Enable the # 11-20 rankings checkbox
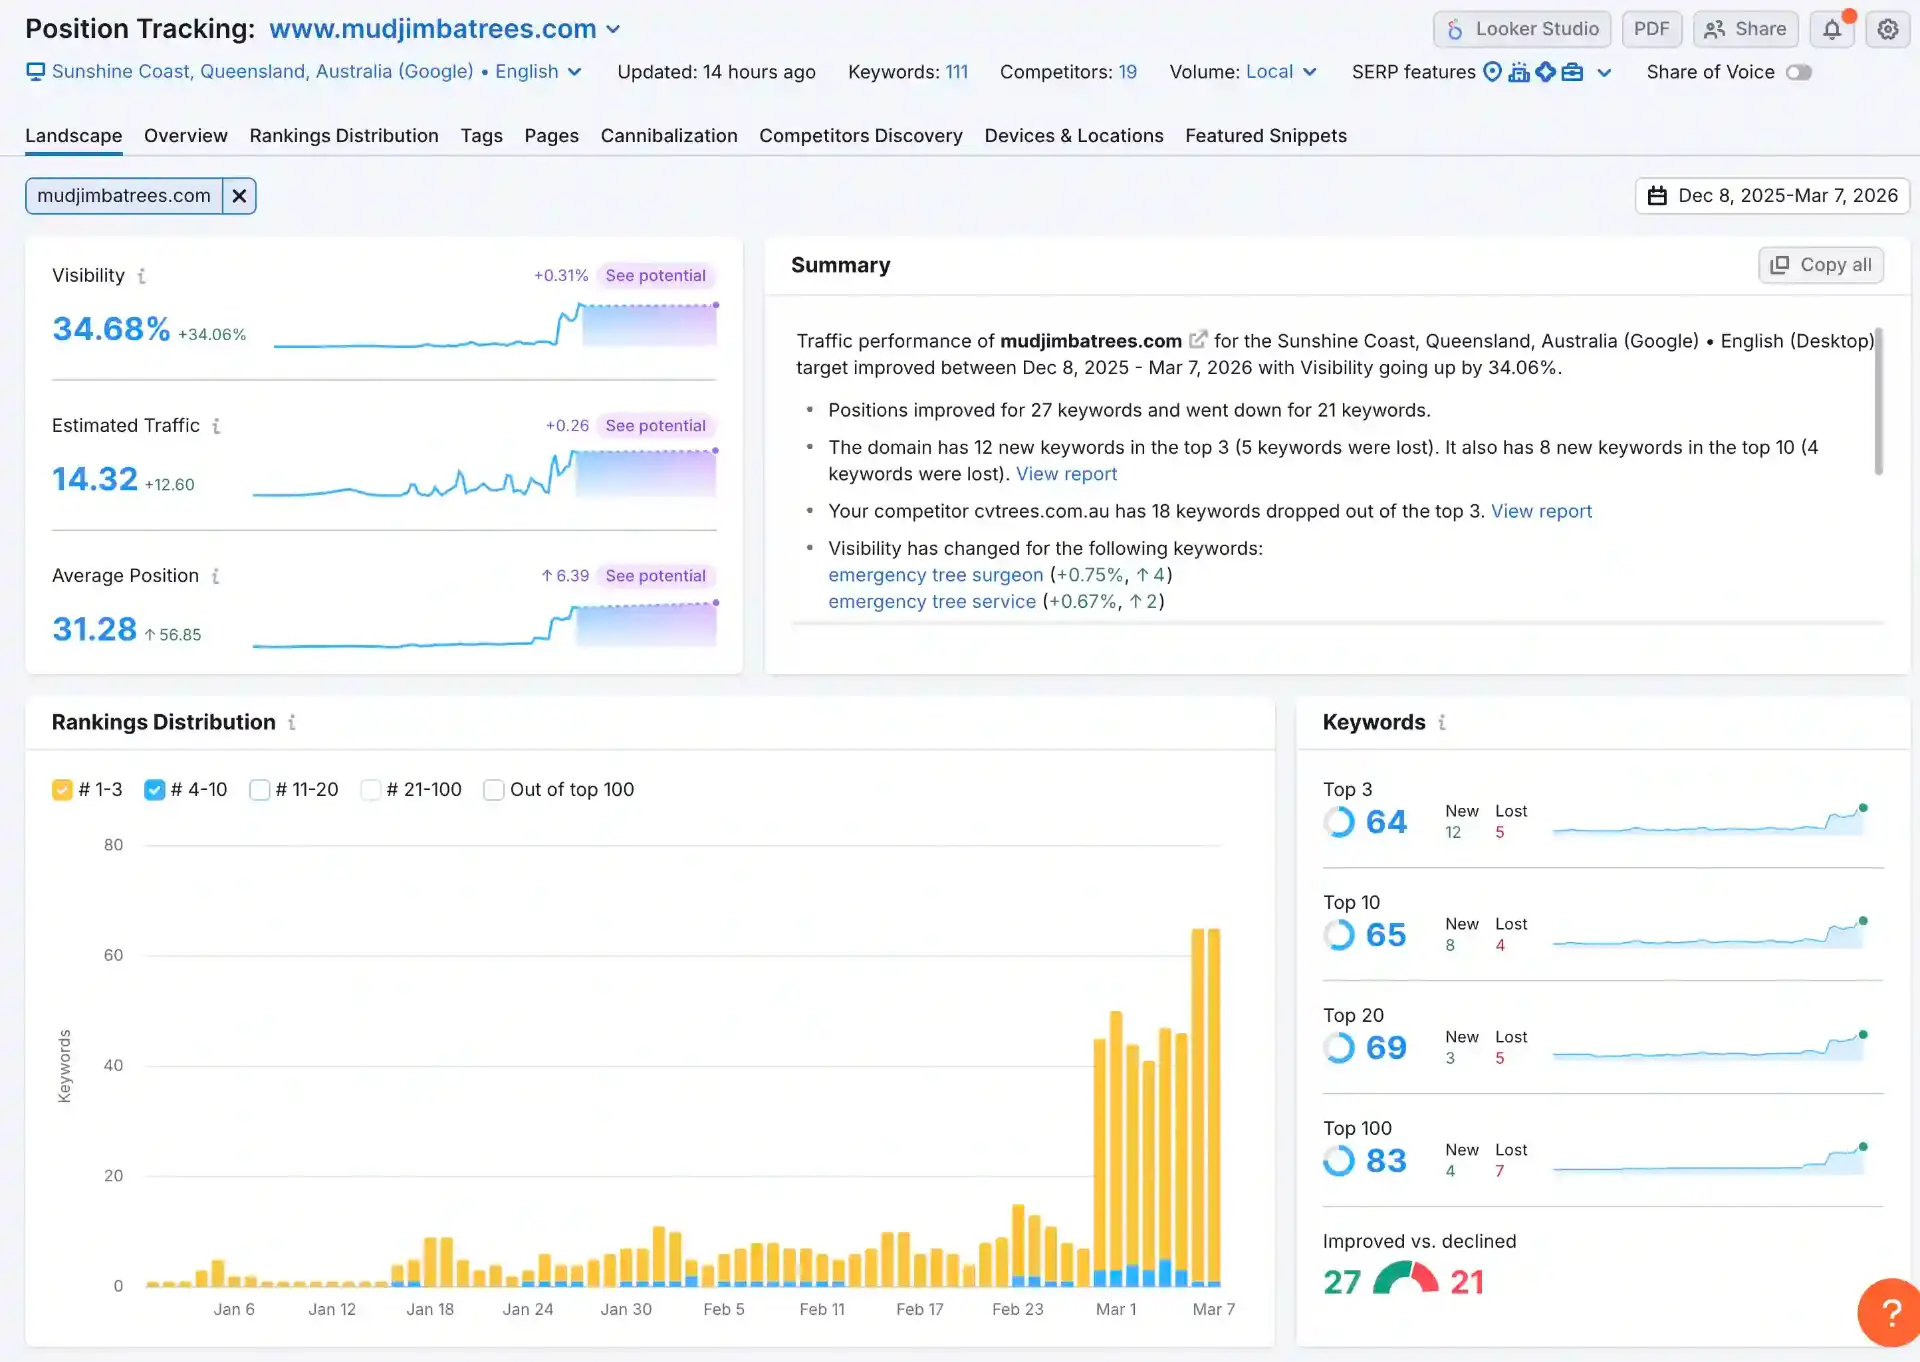The image size is (1920, 1362). click(259, 790)
